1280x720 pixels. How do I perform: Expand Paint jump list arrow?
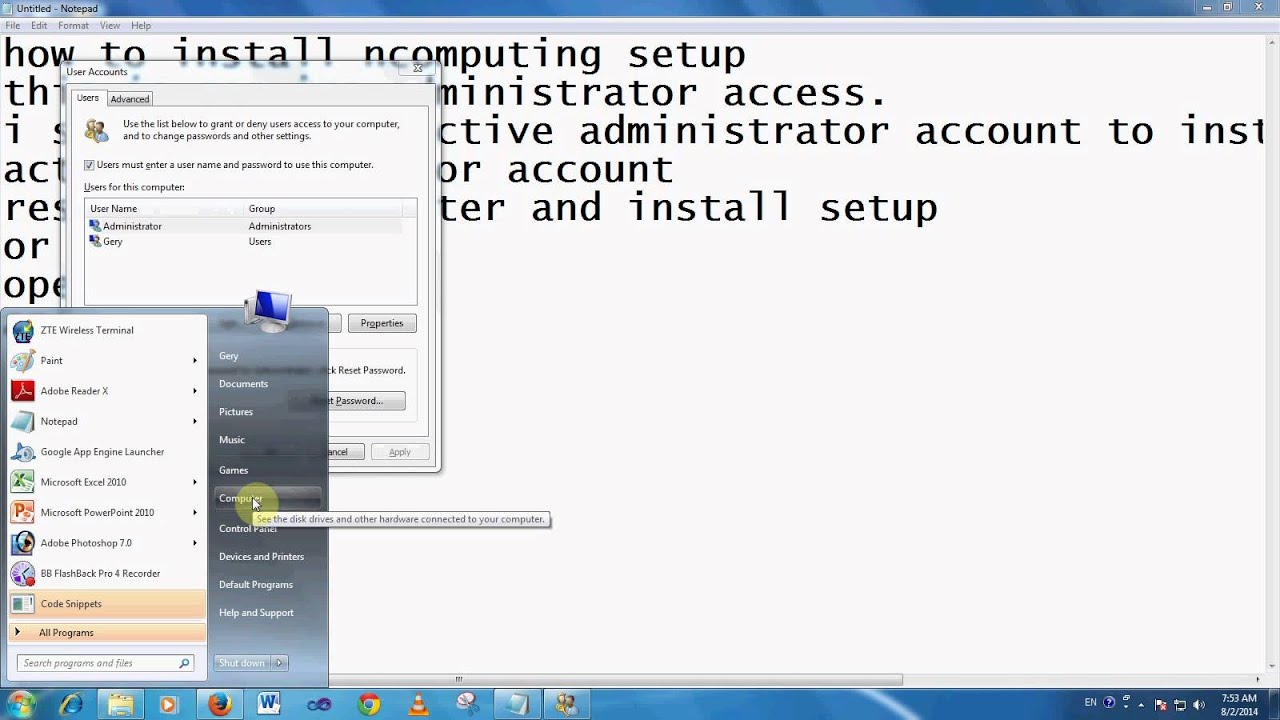195,360
